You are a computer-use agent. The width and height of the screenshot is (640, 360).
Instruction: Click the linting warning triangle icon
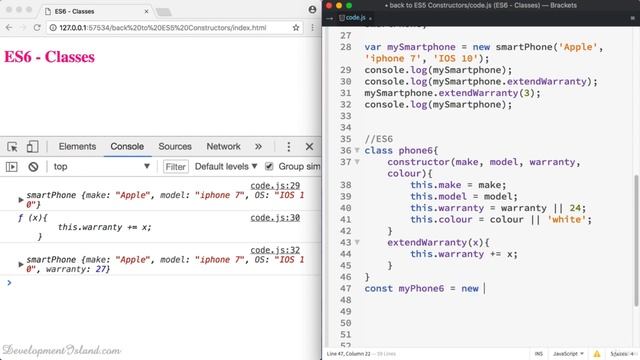pos(597,354)
